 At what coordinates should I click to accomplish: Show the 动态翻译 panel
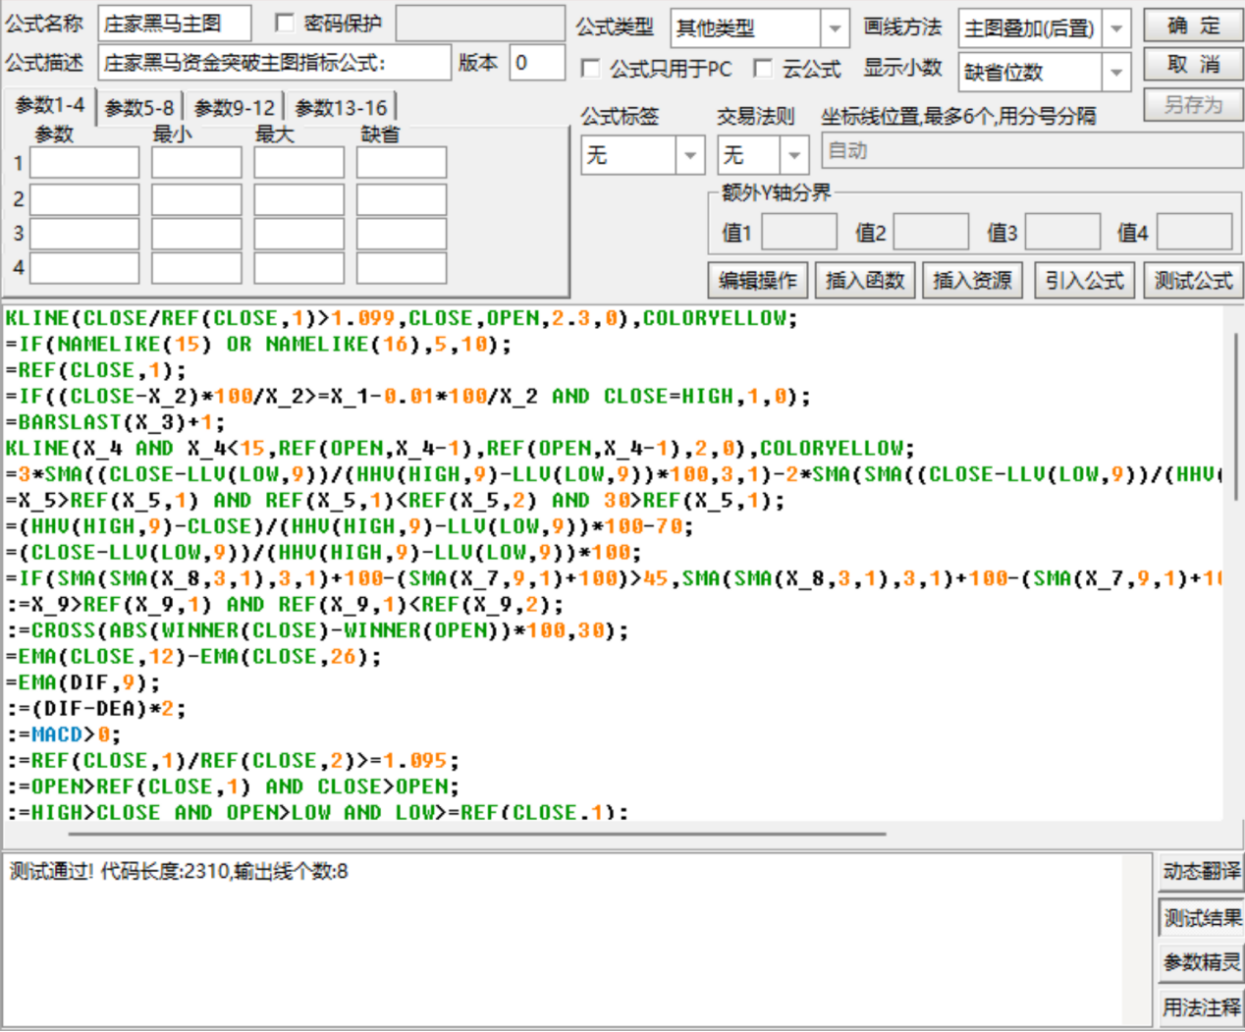pos(1201,872)
